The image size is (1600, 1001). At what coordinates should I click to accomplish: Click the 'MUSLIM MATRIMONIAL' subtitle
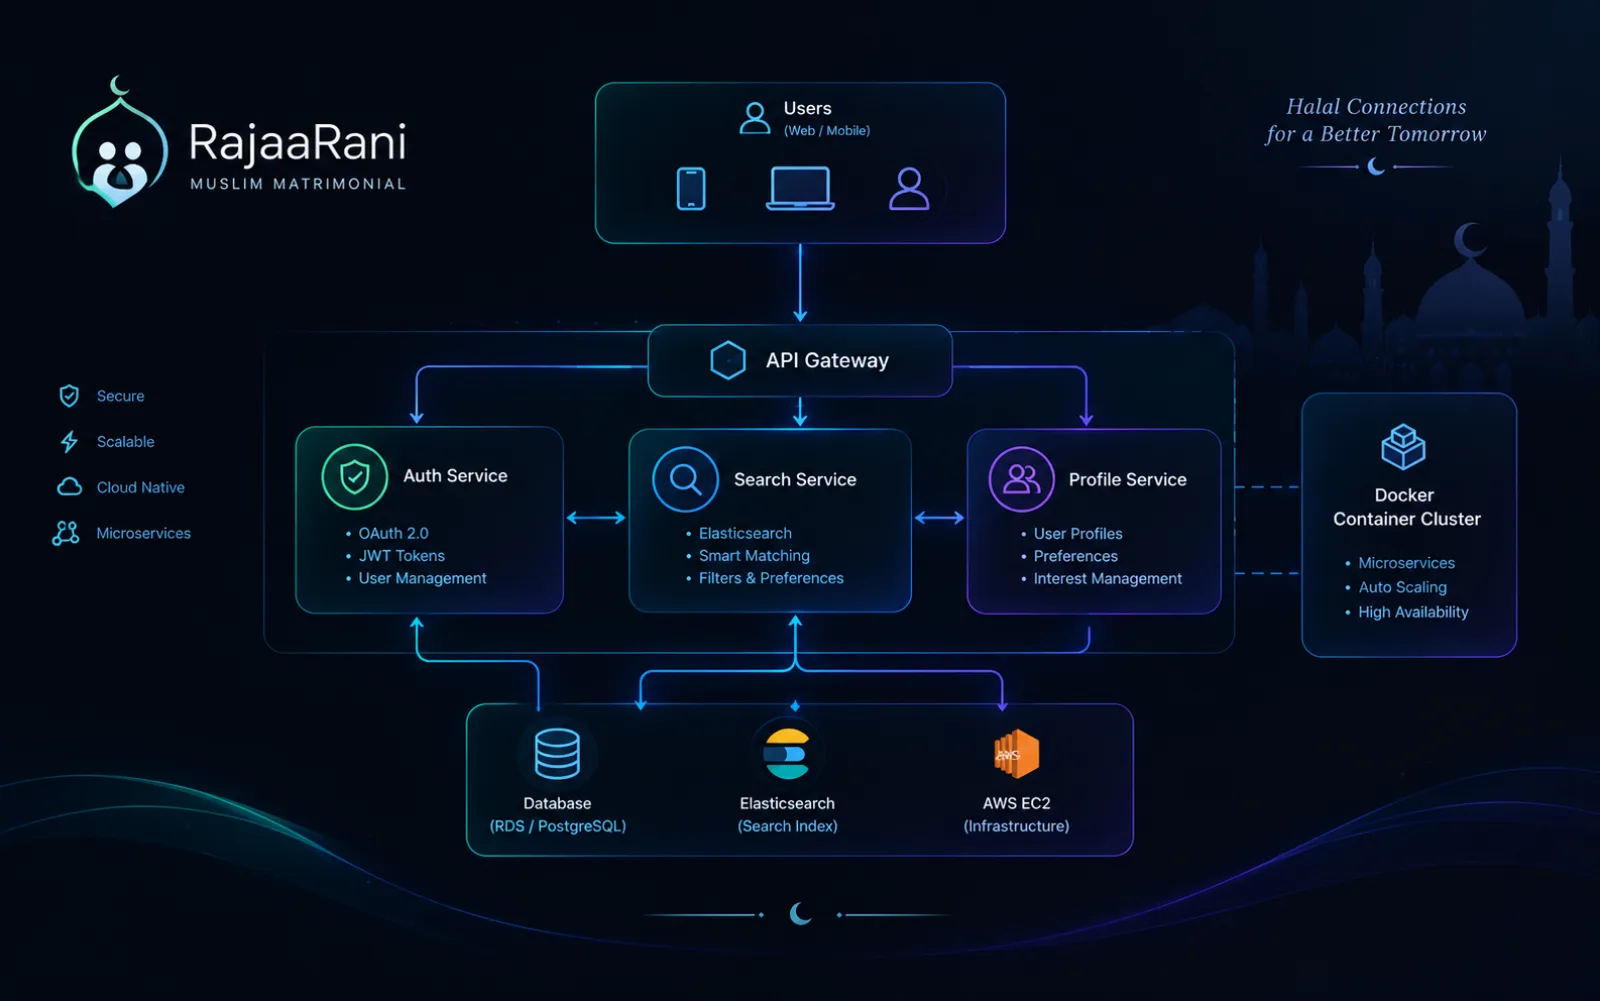(x=298, y=184)
